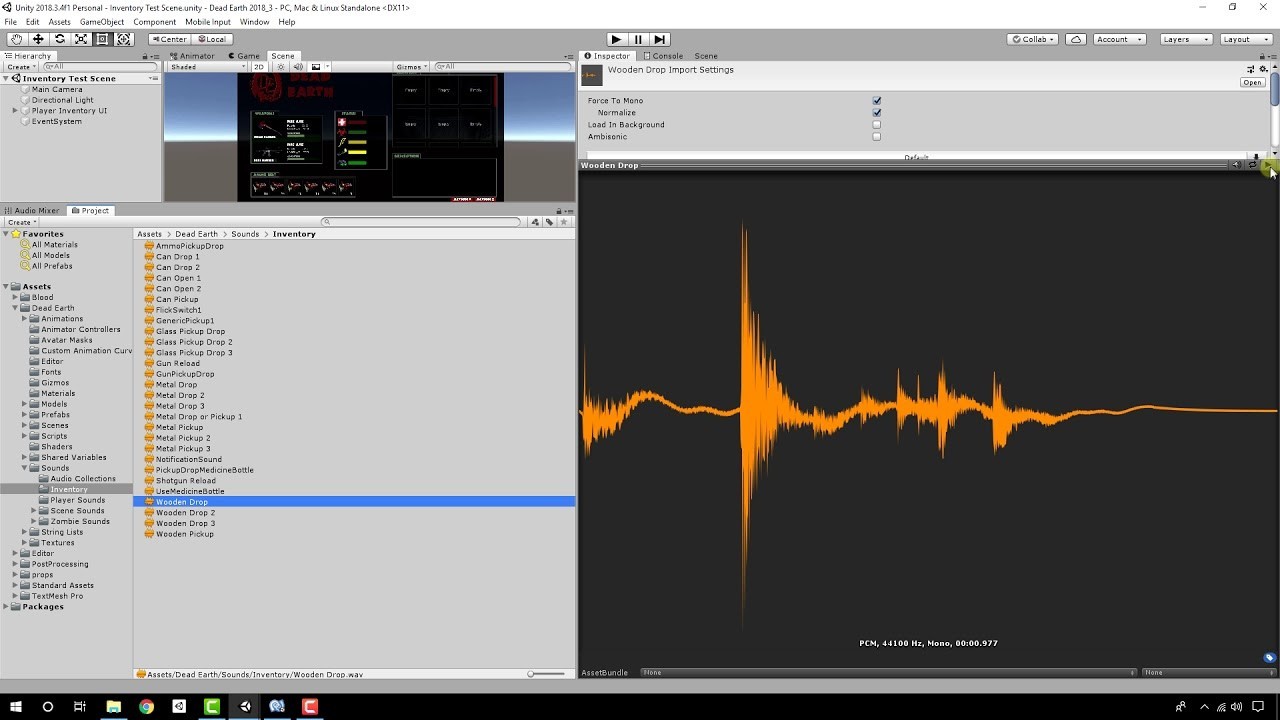
Task: Open the AssetBundle None dropdown
Action: pos(888,673)
